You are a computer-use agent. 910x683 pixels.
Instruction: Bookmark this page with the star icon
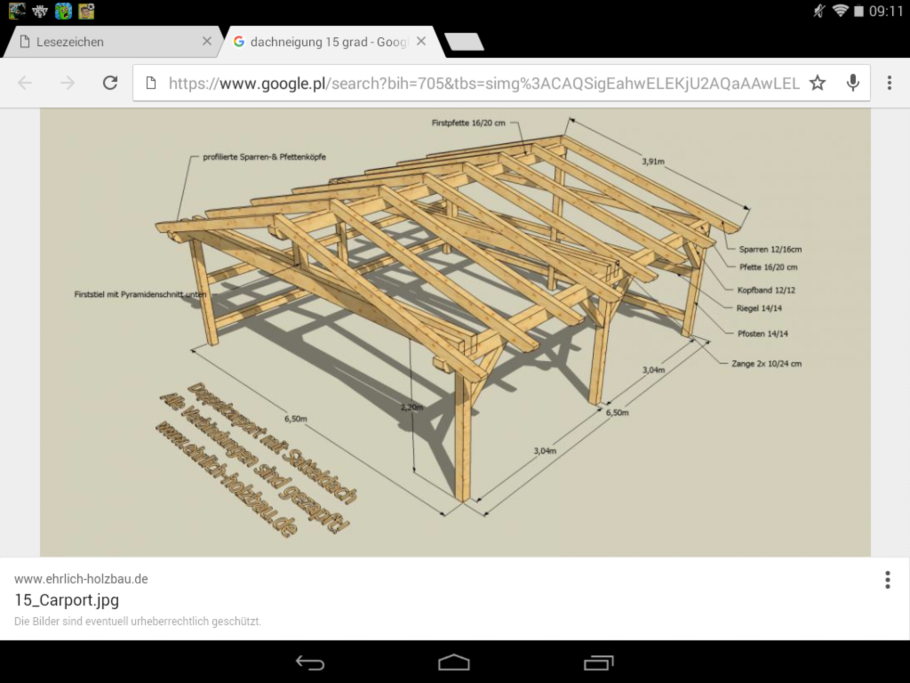click(818, 83)
